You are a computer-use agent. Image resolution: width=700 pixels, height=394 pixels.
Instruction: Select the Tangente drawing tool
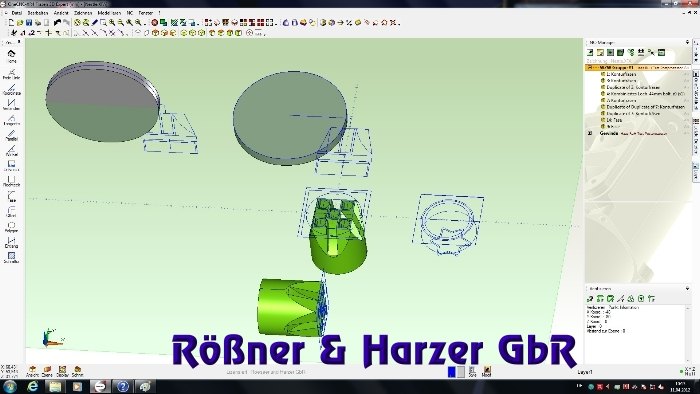point(12,120)
